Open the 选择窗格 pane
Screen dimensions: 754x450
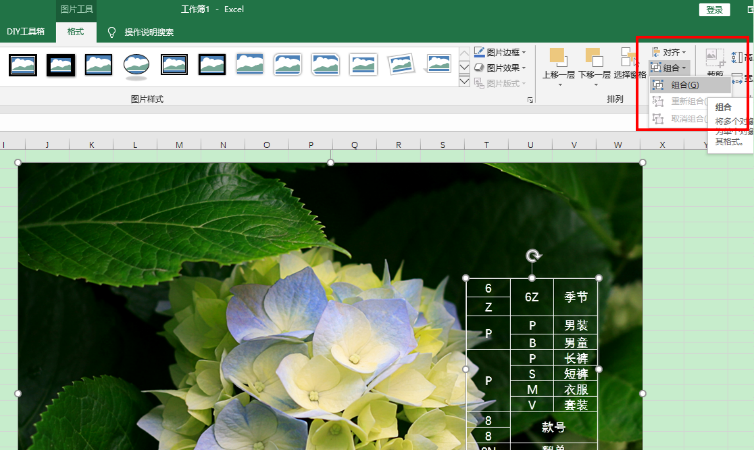coord(629,62)
